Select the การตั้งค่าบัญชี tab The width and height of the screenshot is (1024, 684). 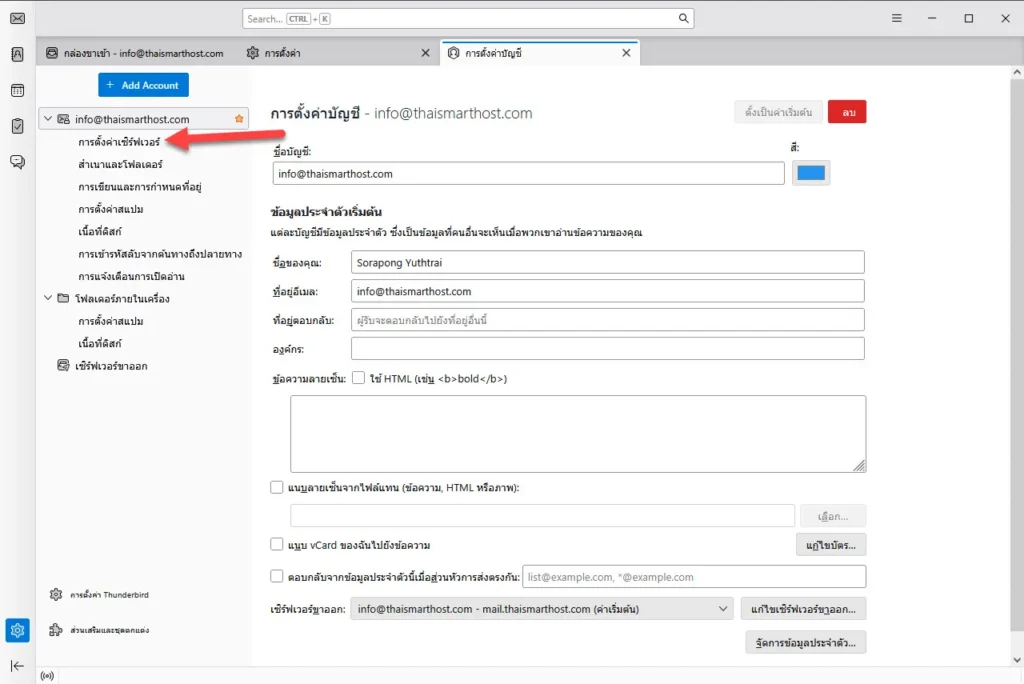(540, 53)
